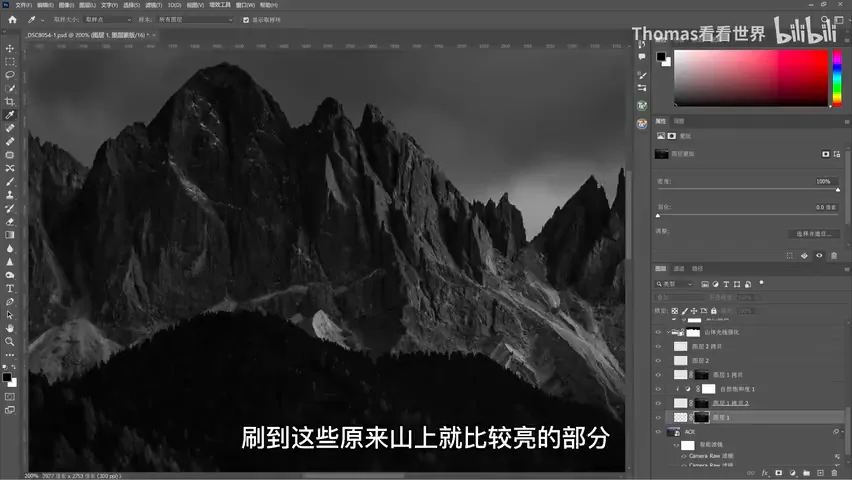Select the Zoom tool
852x480 pixels.
tap(10, 341)
